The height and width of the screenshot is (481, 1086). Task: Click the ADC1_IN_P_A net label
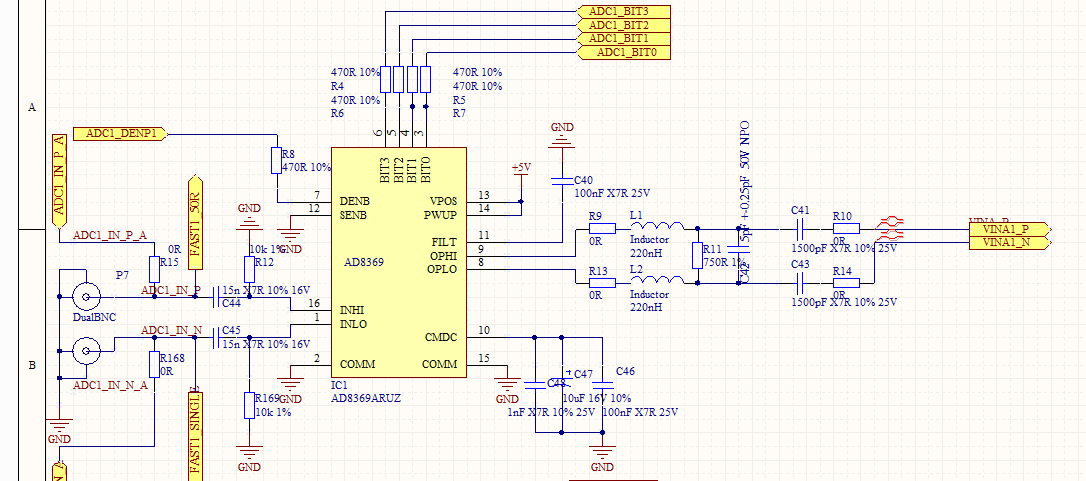(x=110, y=235)
